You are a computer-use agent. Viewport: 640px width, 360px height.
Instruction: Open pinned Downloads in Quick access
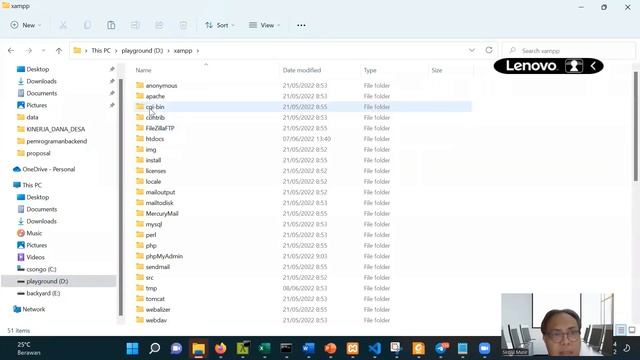41,81
